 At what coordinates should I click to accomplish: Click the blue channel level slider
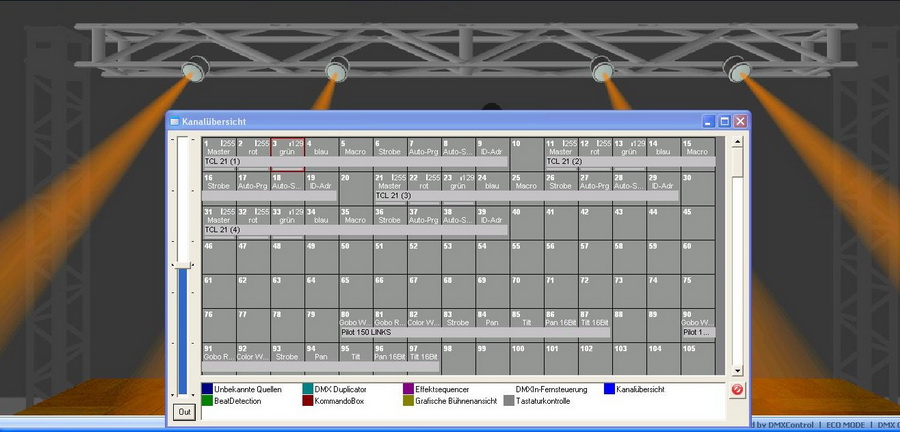182,330
